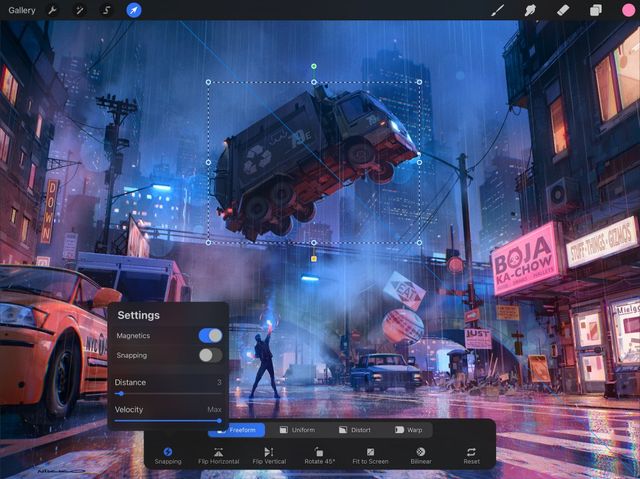Click the right-middle transform edge handle
This screenshot has width=640, height=479.
[x=419, y=162]
